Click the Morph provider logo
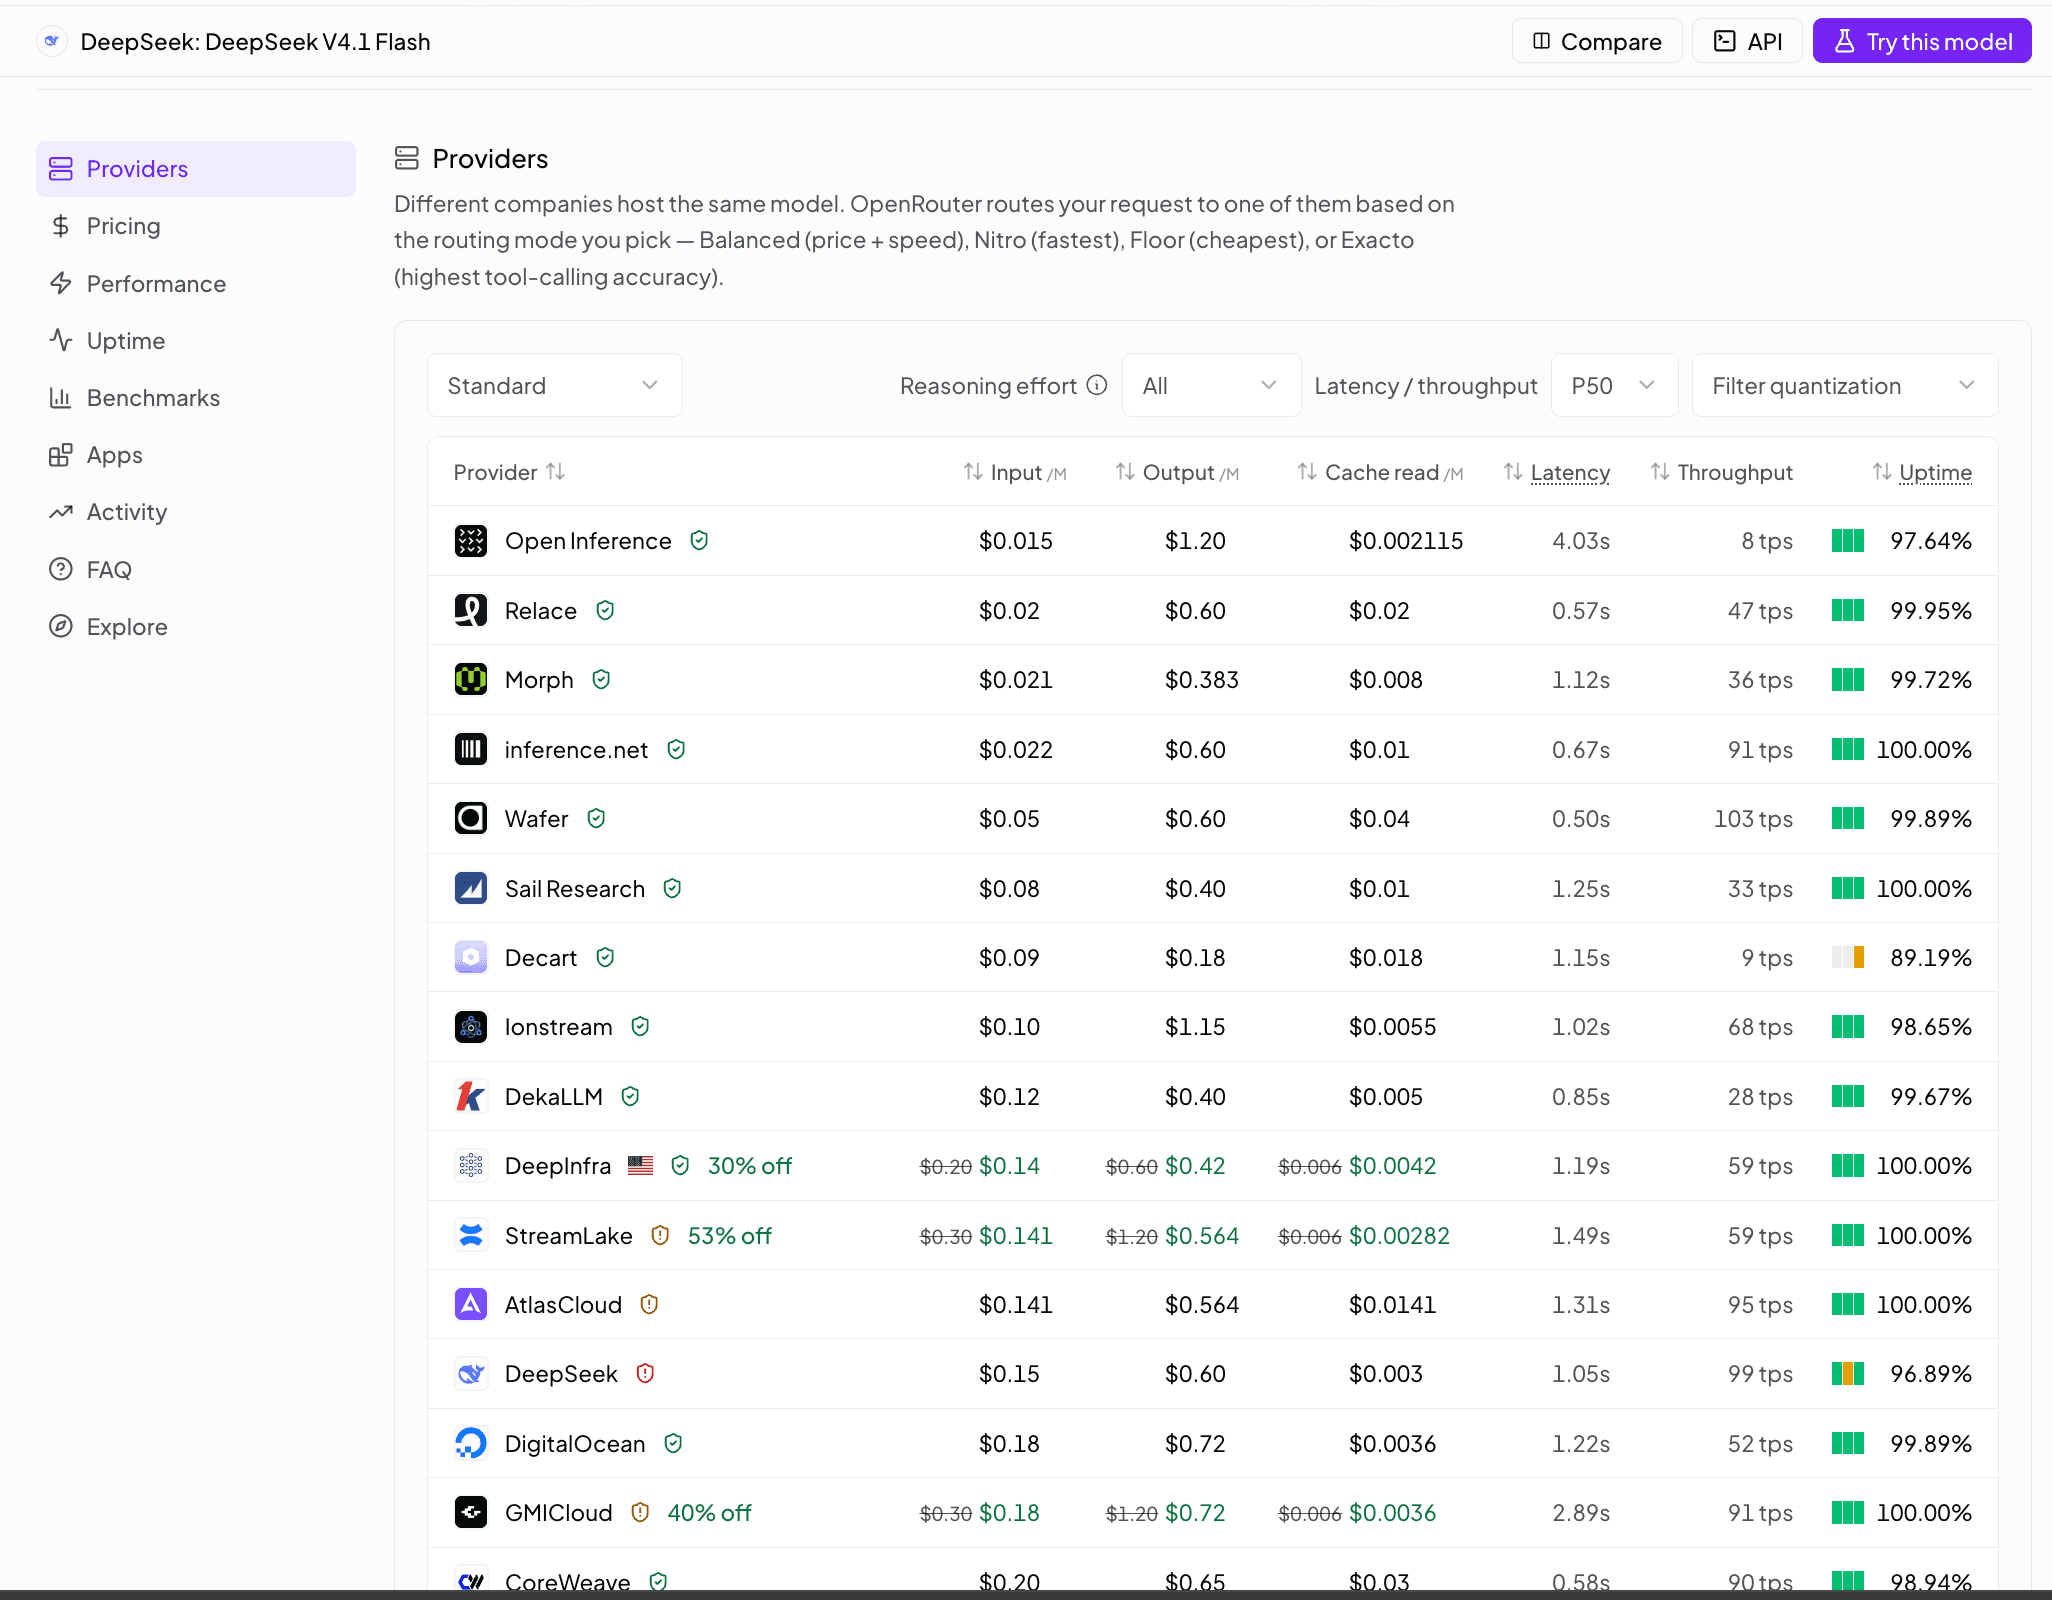This screenshot has width=2052, height=1600. [471, 680]
